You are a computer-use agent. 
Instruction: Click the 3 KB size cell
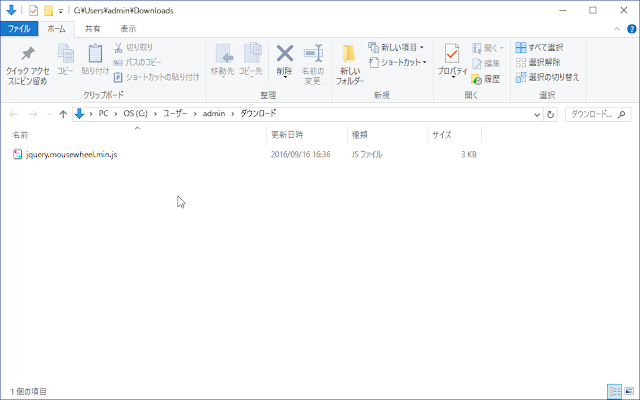(469, 154)
